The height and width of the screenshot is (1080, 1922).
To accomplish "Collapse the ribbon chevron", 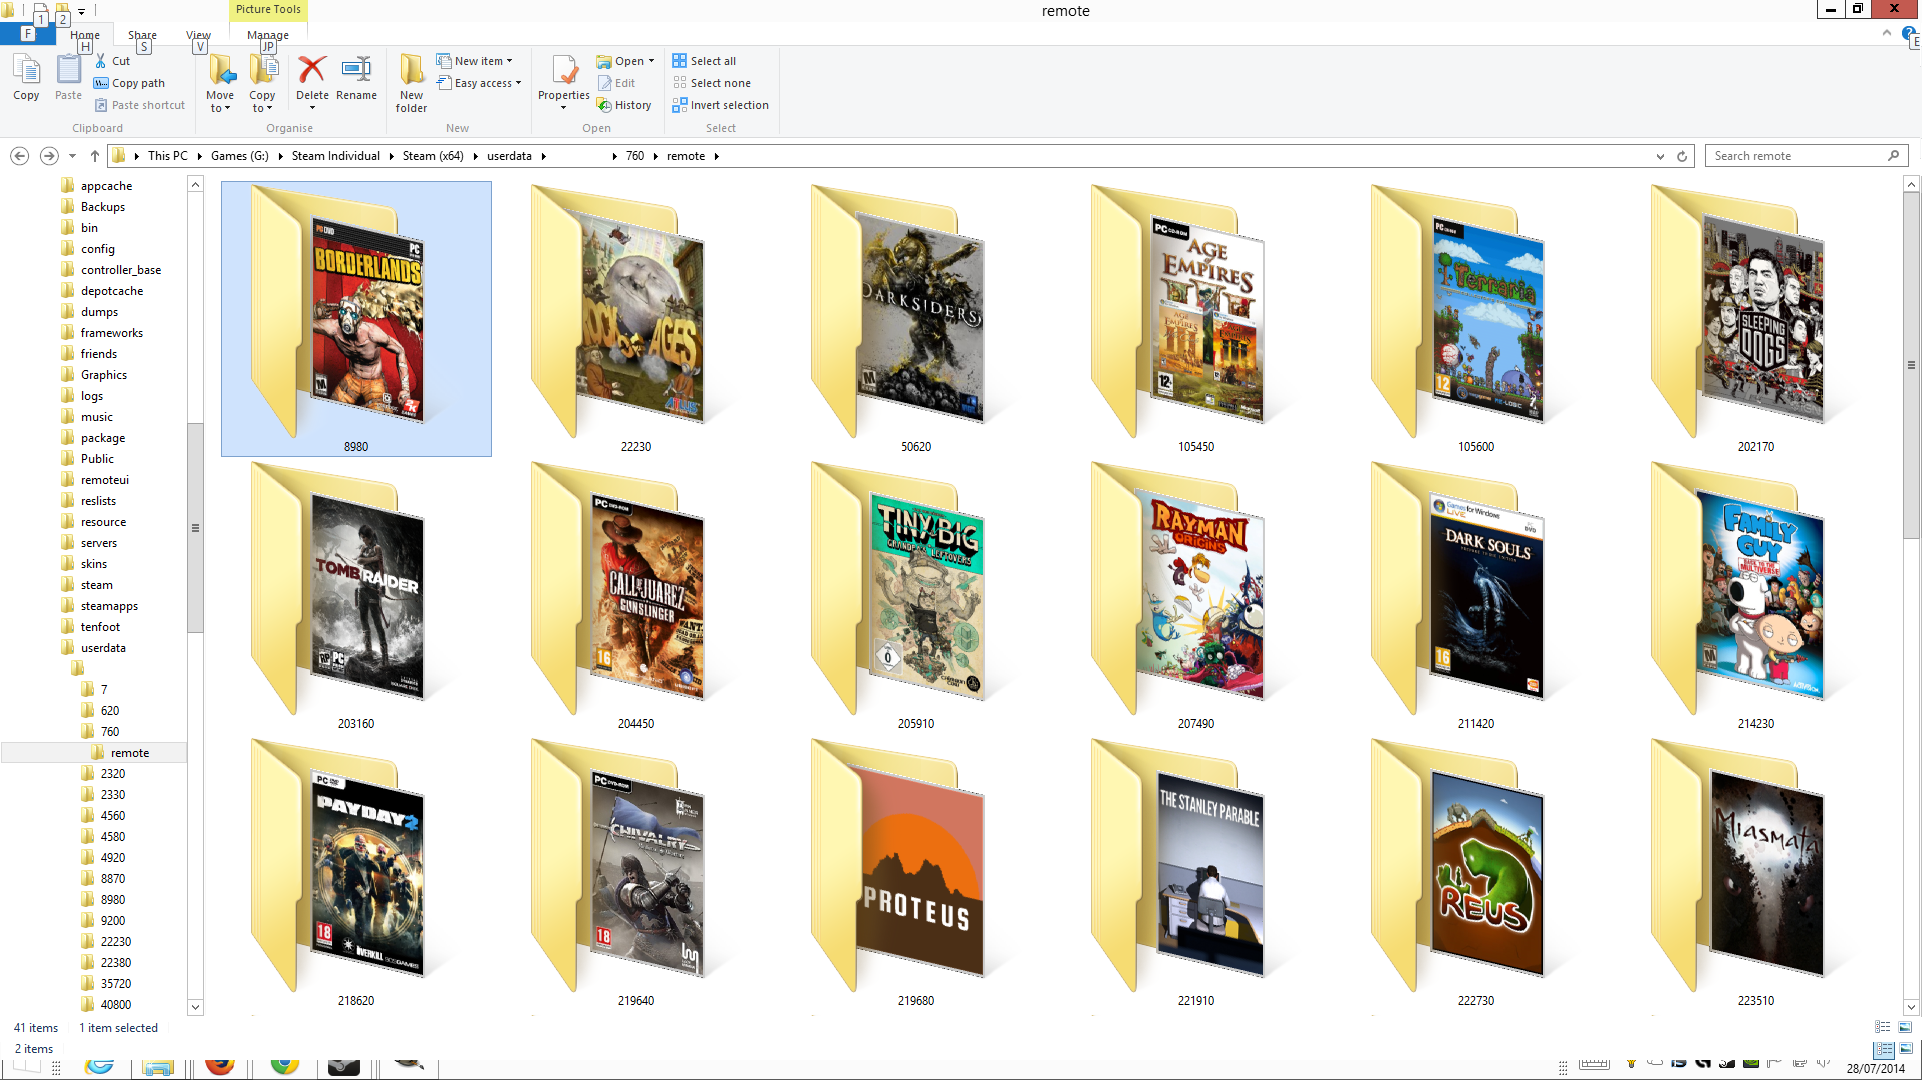I will click(1887, 33).
